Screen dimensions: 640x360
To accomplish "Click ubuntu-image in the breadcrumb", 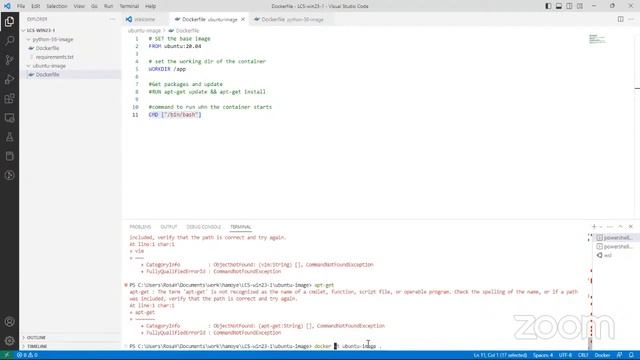I will tap(144, 31).
